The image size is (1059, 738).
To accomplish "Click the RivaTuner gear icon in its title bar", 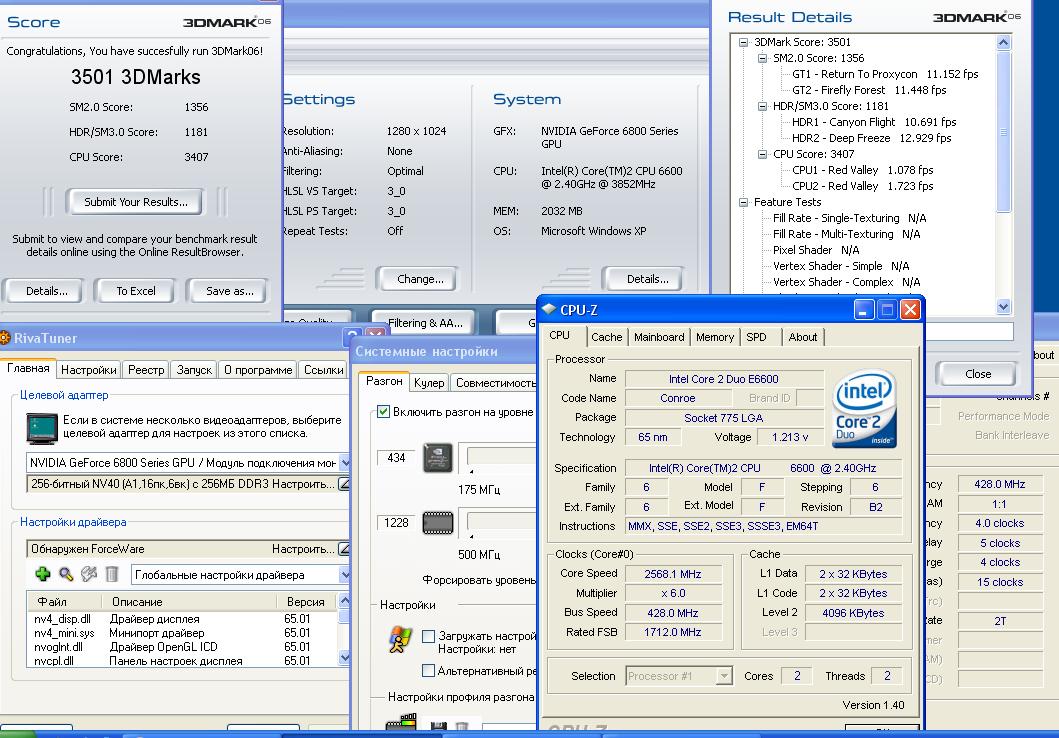I will point(5,338).
